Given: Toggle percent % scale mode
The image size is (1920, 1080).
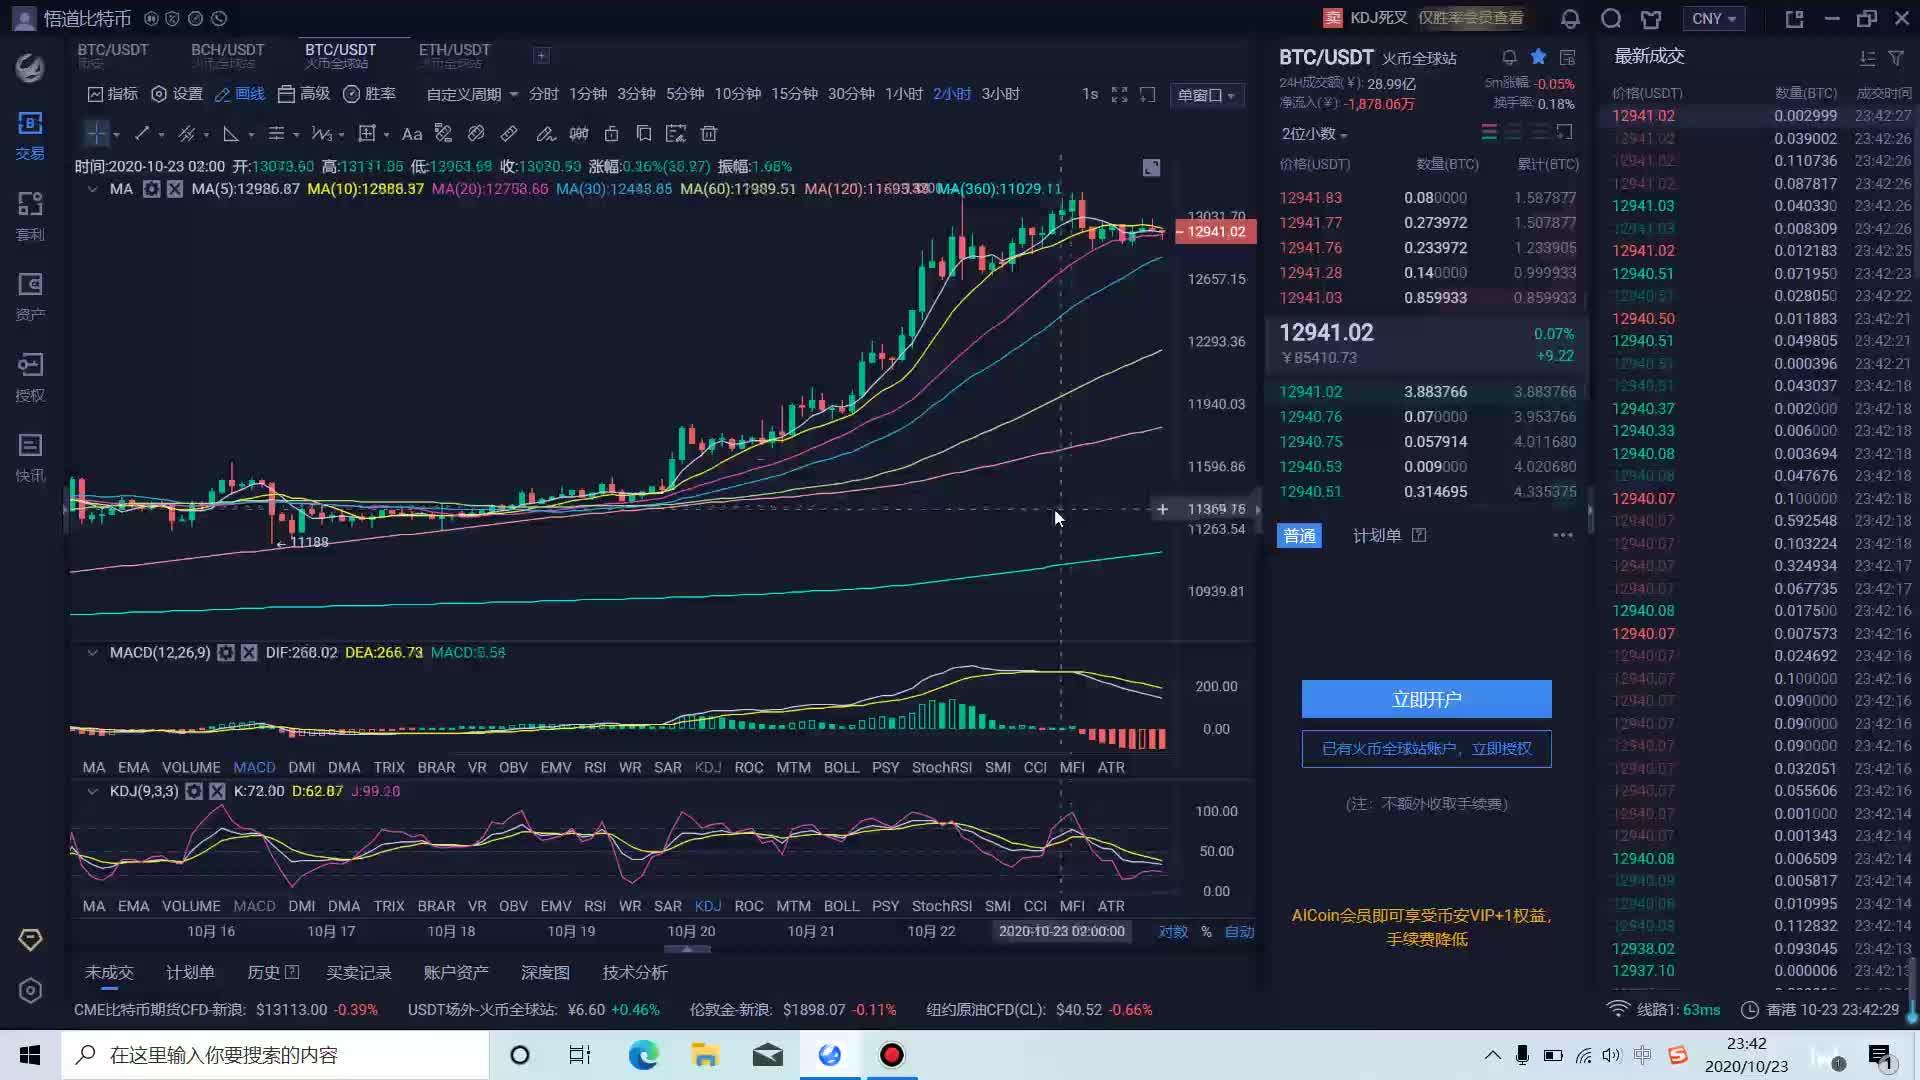Looking at the screenshot, I should pyautogui.click(x=1206, y=932).
